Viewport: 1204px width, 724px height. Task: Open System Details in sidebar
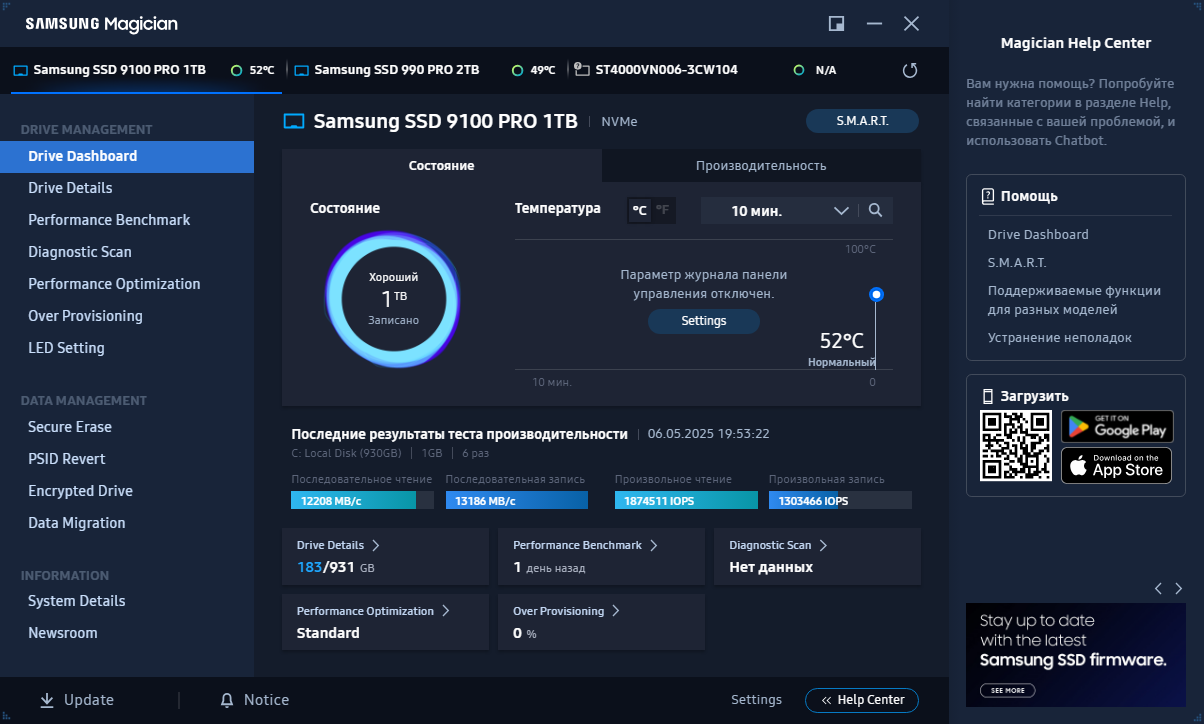pyautogui.click(x=127, y=601)
